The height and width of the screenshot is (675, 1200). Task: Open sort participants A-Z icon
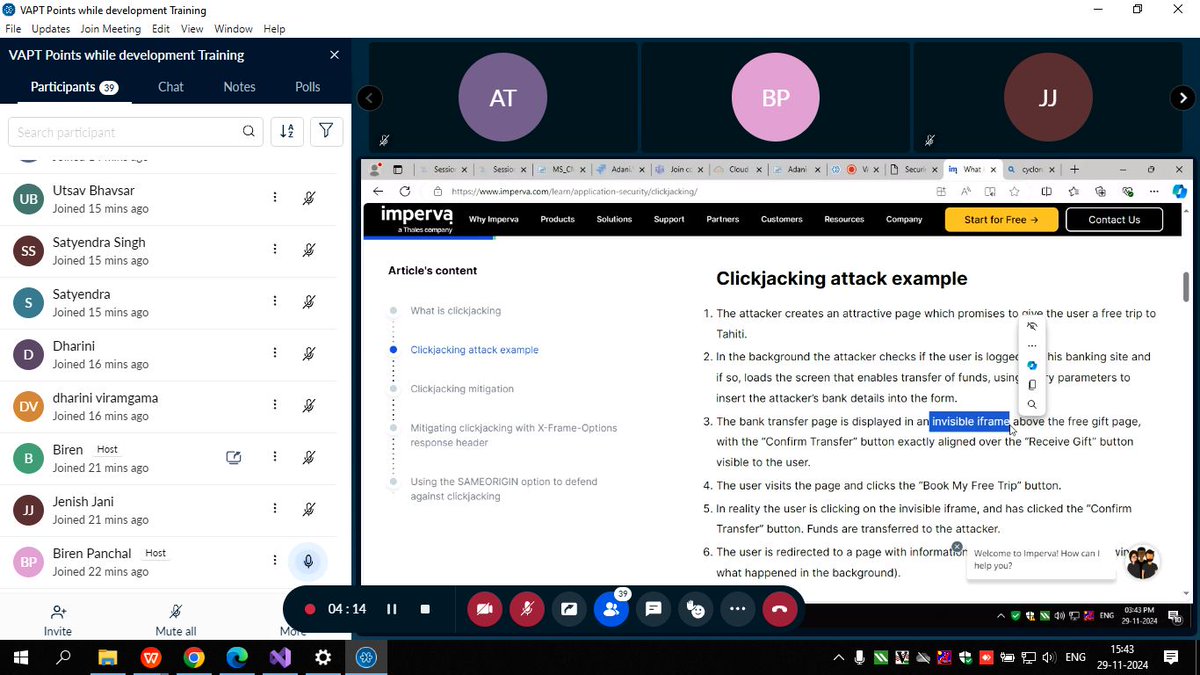(286, 131)
